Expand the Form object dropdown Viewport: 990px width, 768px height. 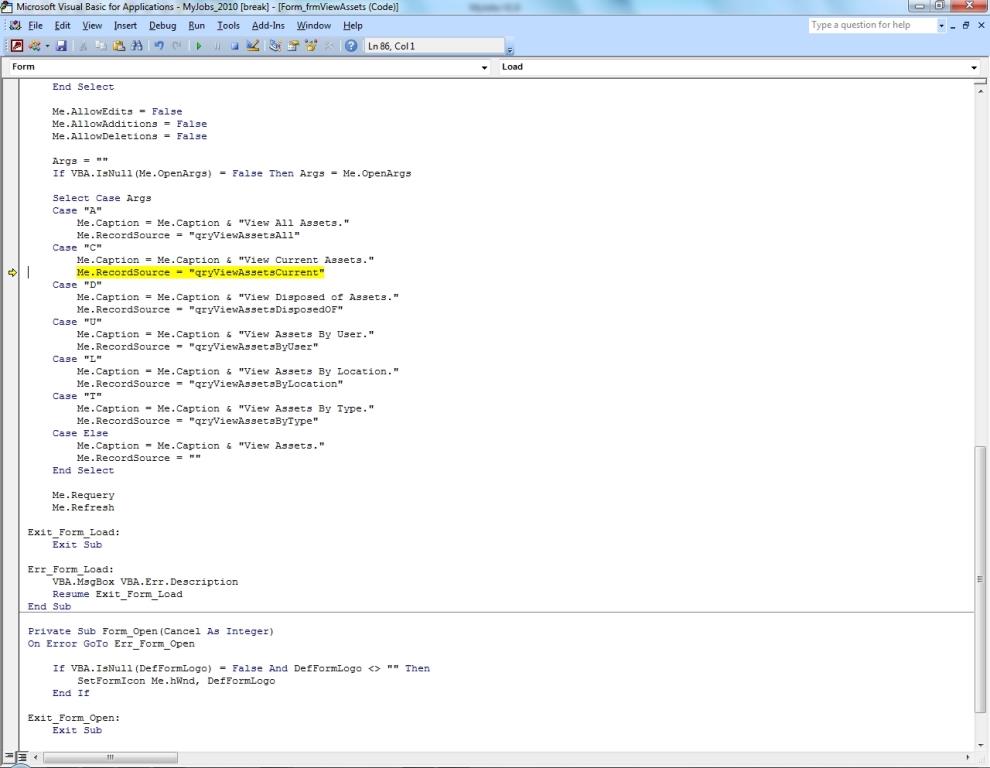(x=485, y=67)
